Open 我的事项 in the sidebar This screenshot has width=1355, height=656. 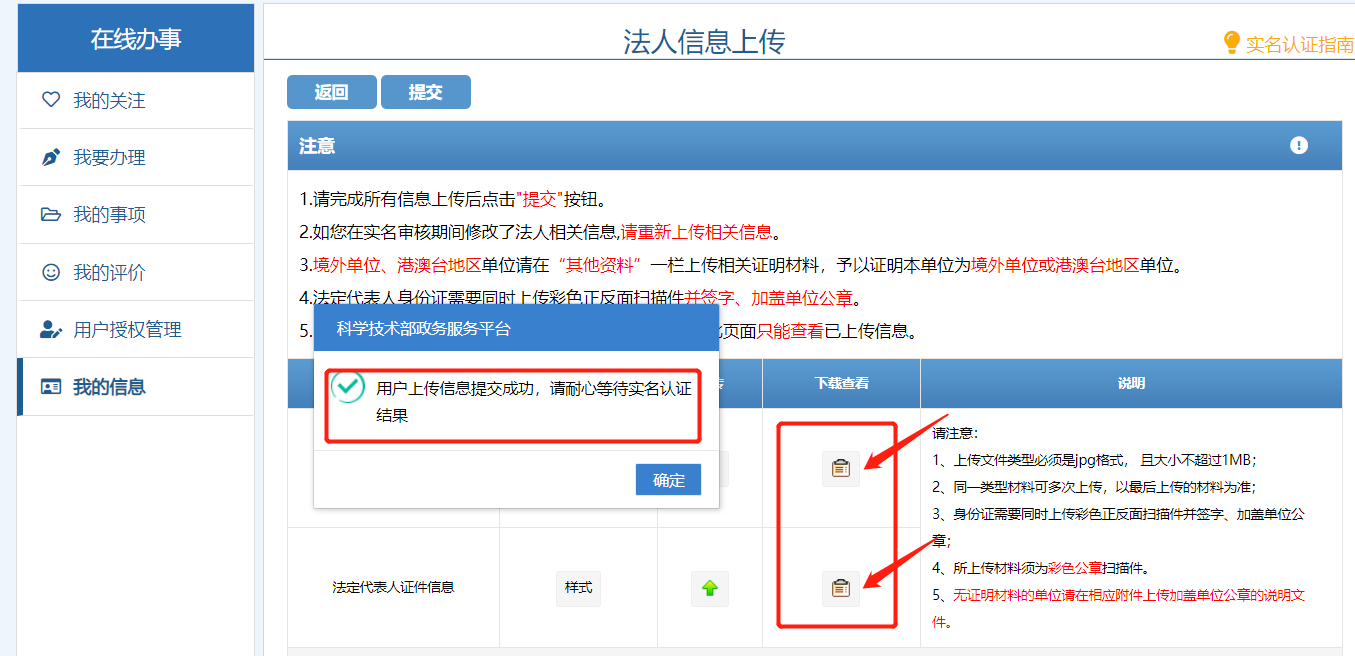(110, 215)
